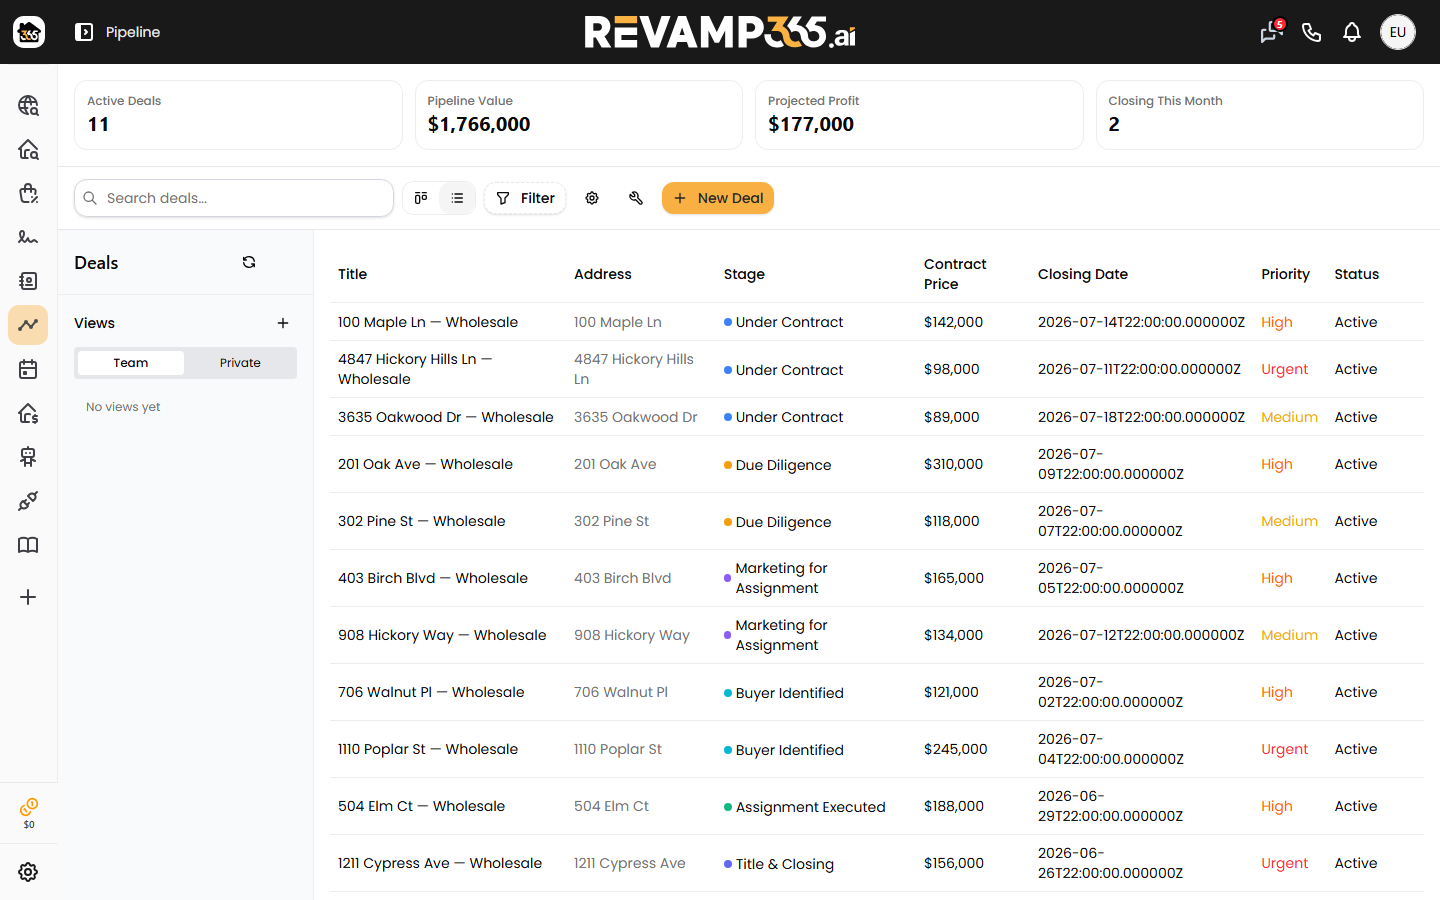
Task: Sort by the Address column header
Action: click(603, 274)
